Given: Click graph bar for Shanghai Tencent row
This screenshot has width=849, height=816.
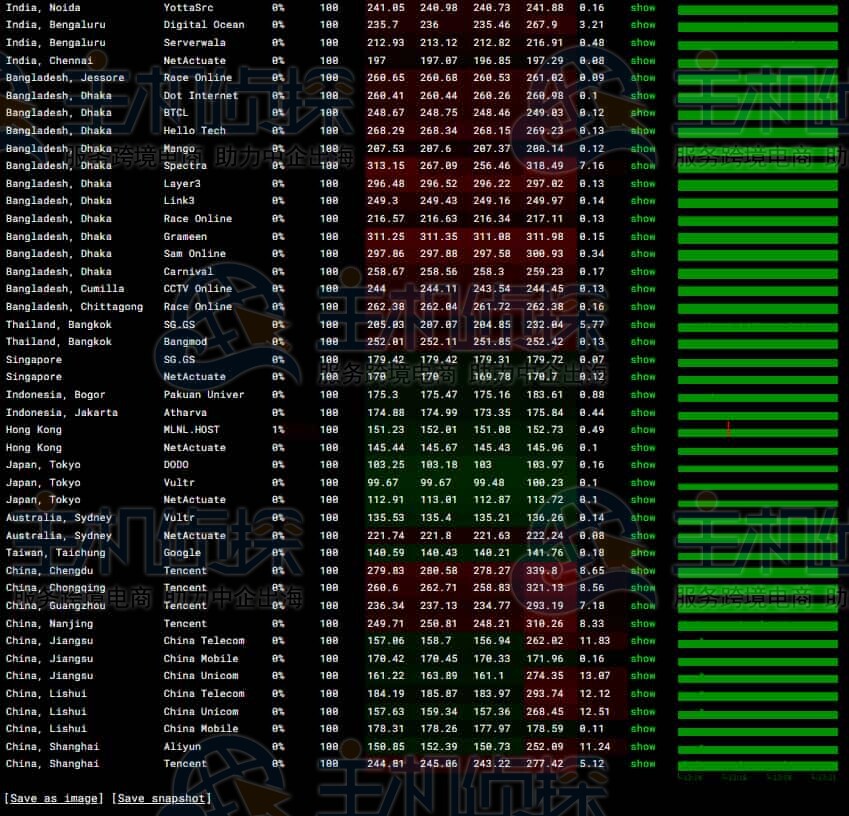Looking at the screenshot, I should pos(757,765).
